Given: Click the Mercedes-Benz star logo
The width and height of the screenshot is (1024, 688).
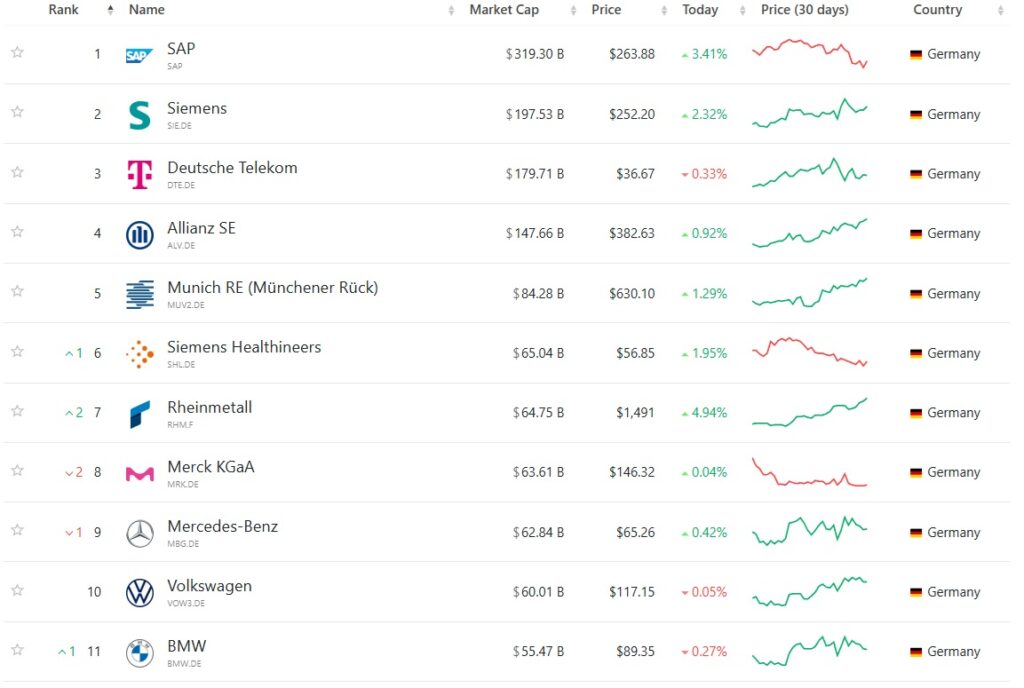Looking at the screenshot, I should click(x=139, y=534).
